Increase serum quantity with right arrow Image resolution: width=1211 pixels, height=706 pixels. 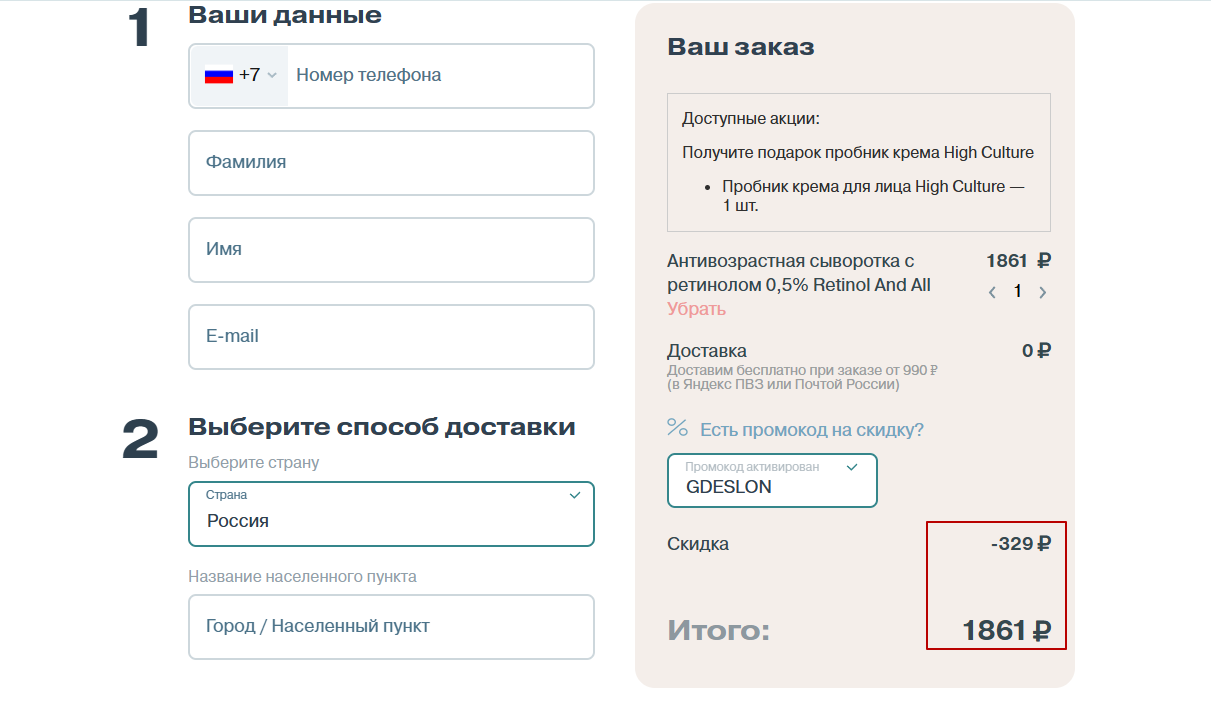point(1042,292)
